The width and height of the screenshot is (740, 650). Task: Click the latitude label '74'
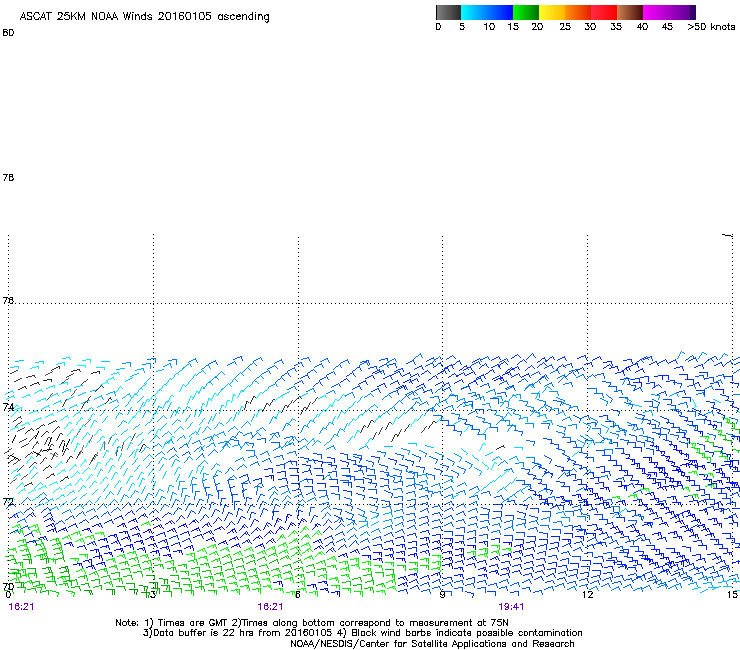(8, 406)
